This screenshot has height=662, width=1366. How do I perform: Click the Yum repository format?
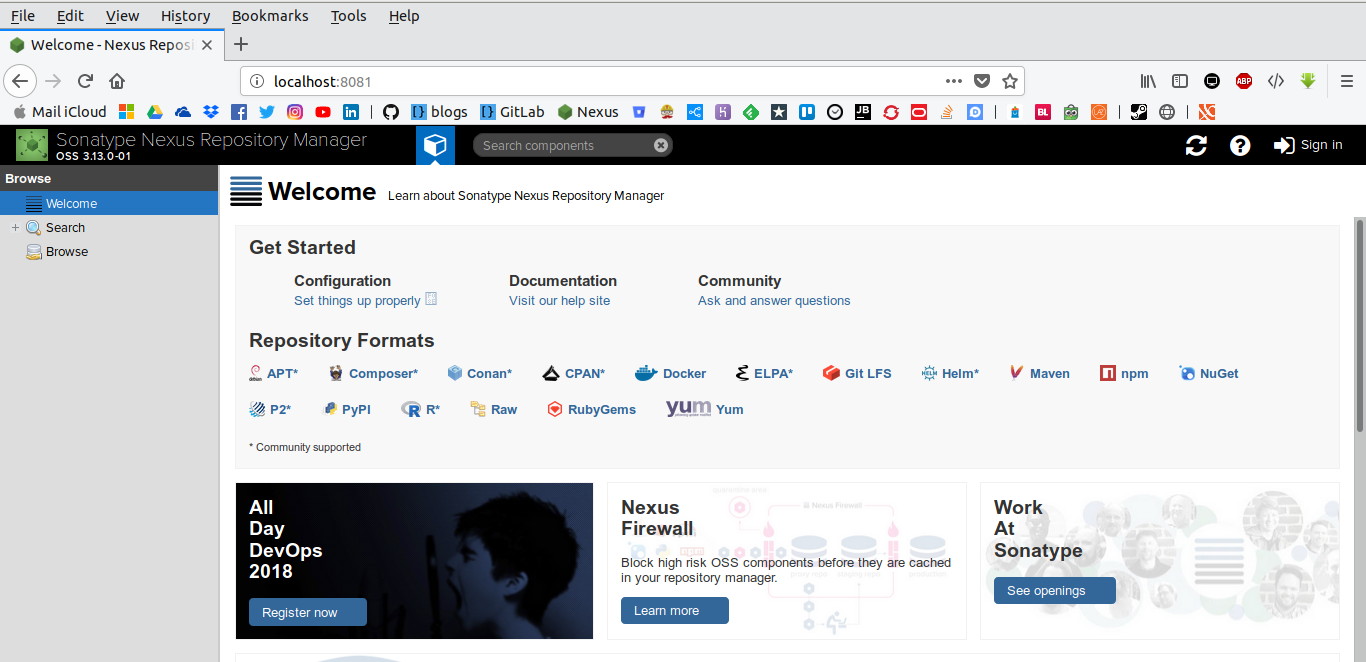[x=705, y=409]
